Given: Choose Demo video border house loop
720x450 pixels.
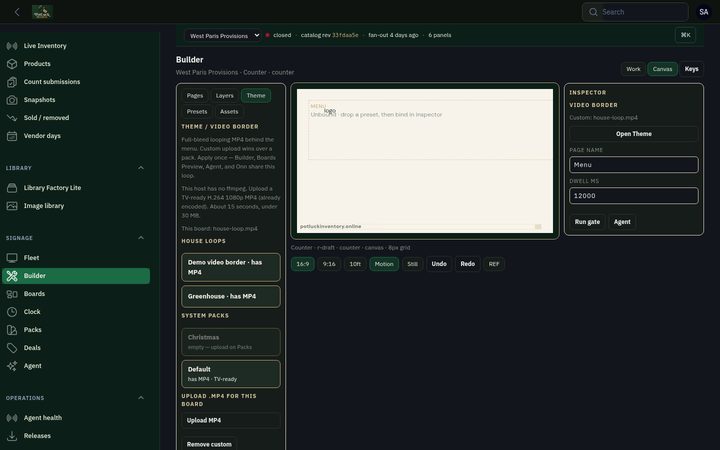Looking at the screenshot, I should point(231,267).
